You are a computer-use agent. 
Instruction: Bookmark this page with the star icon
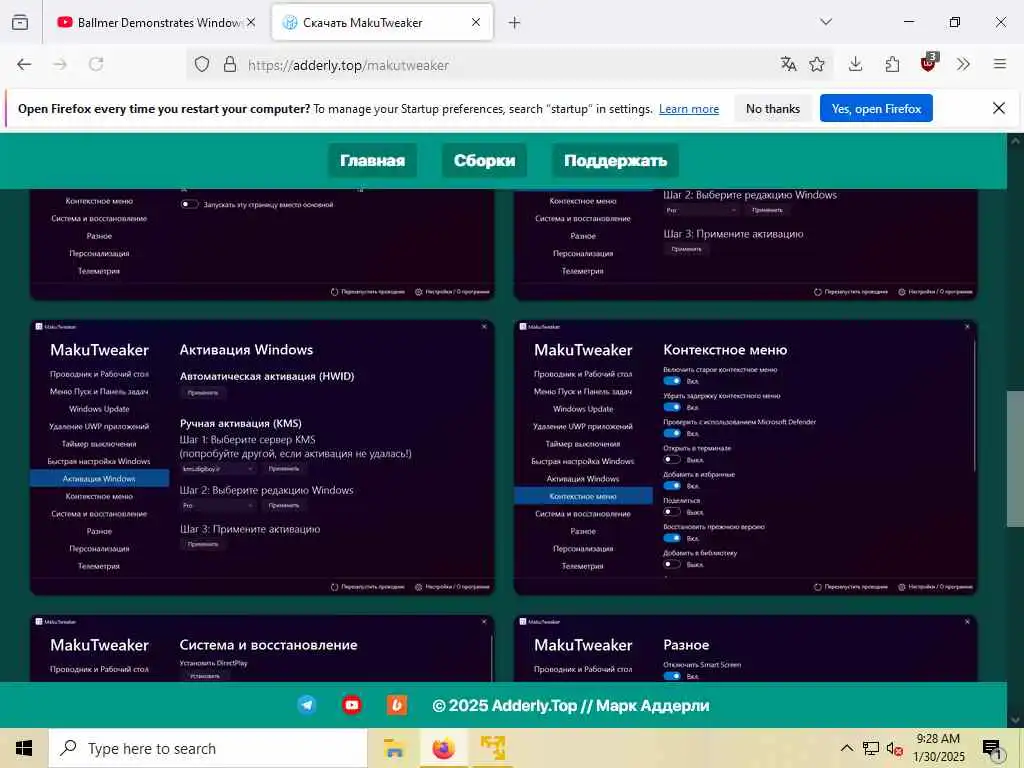pyautogui.click(x=817, y=64)
